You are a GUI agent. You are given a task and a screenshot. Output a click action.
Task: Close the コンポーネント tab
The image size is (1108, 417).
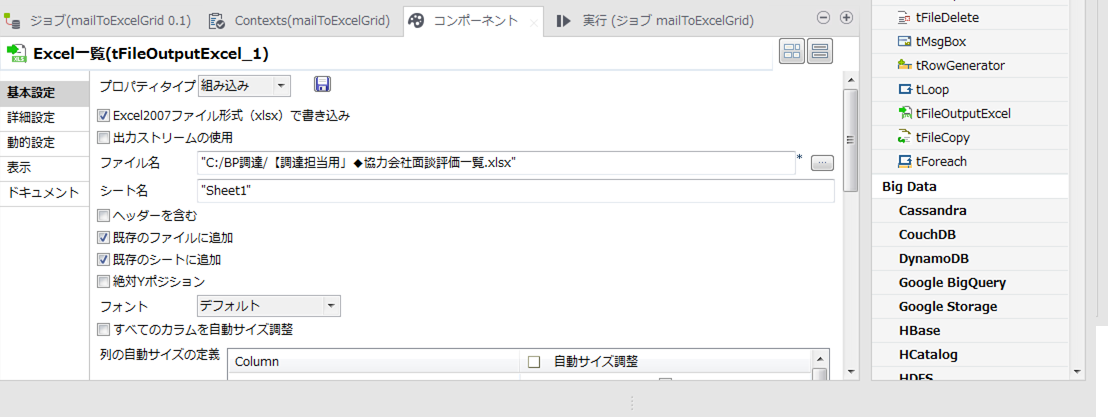(534, 23)
